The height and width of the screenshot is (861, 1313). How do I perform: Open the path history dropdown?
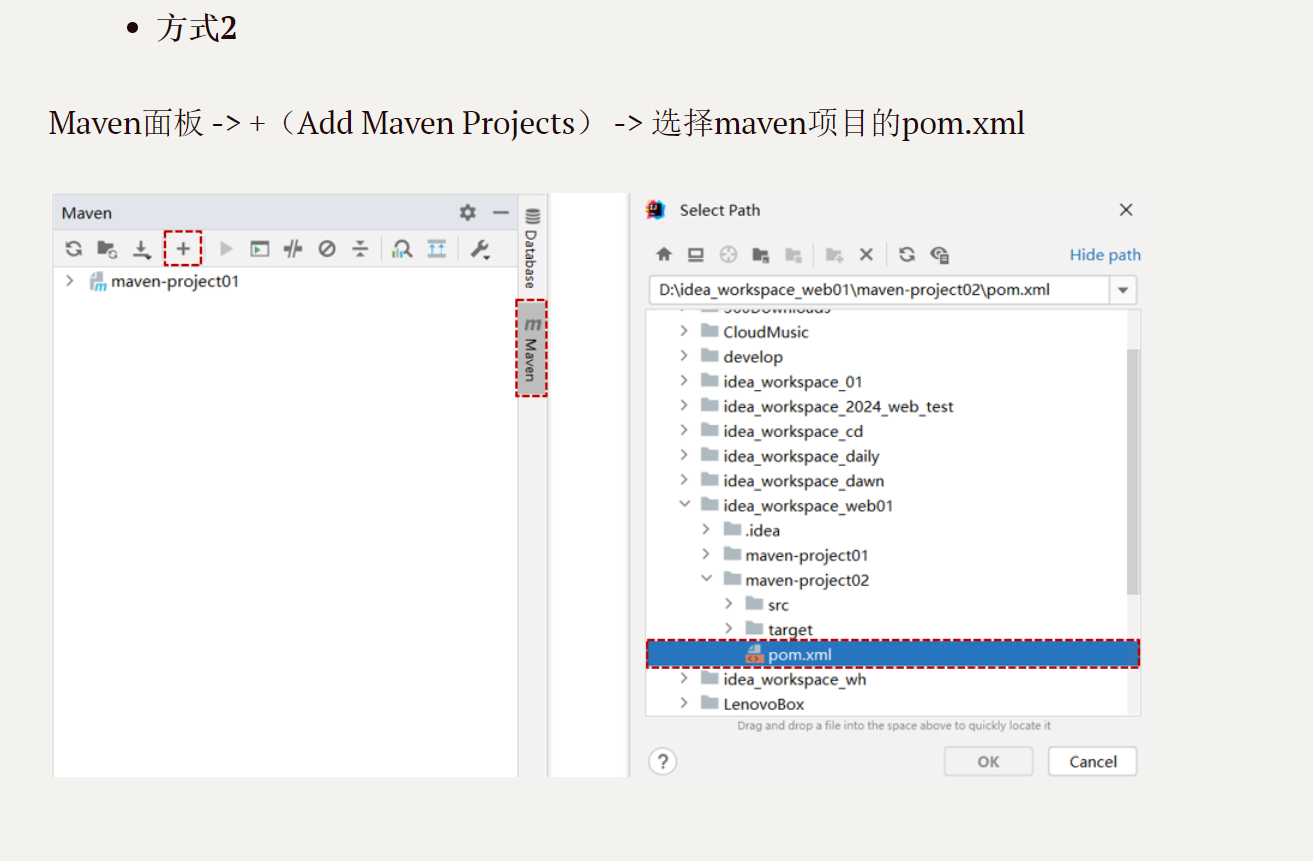(x=1123, y=291)
